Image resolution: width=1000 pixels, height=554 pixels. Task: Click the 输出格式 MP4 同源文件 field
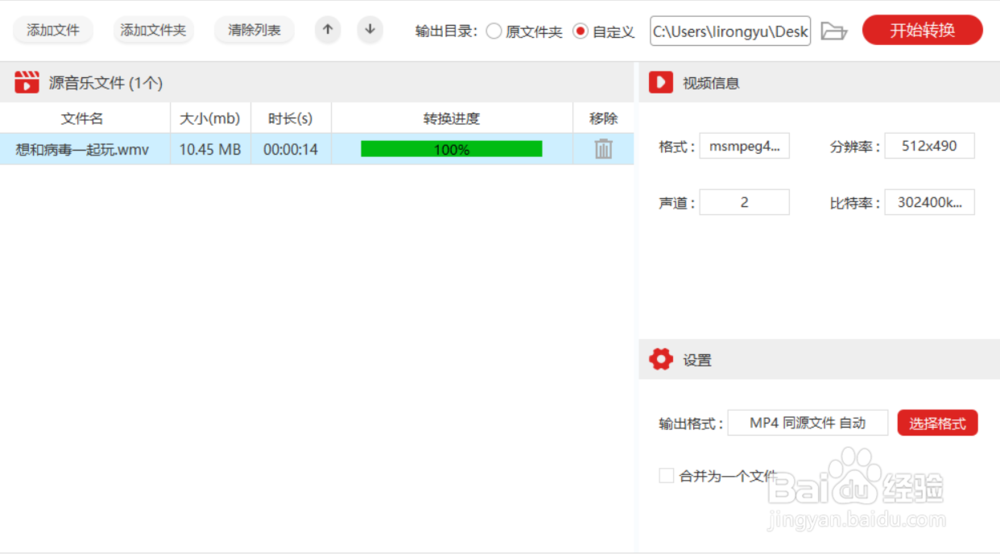tap(807, 423)
